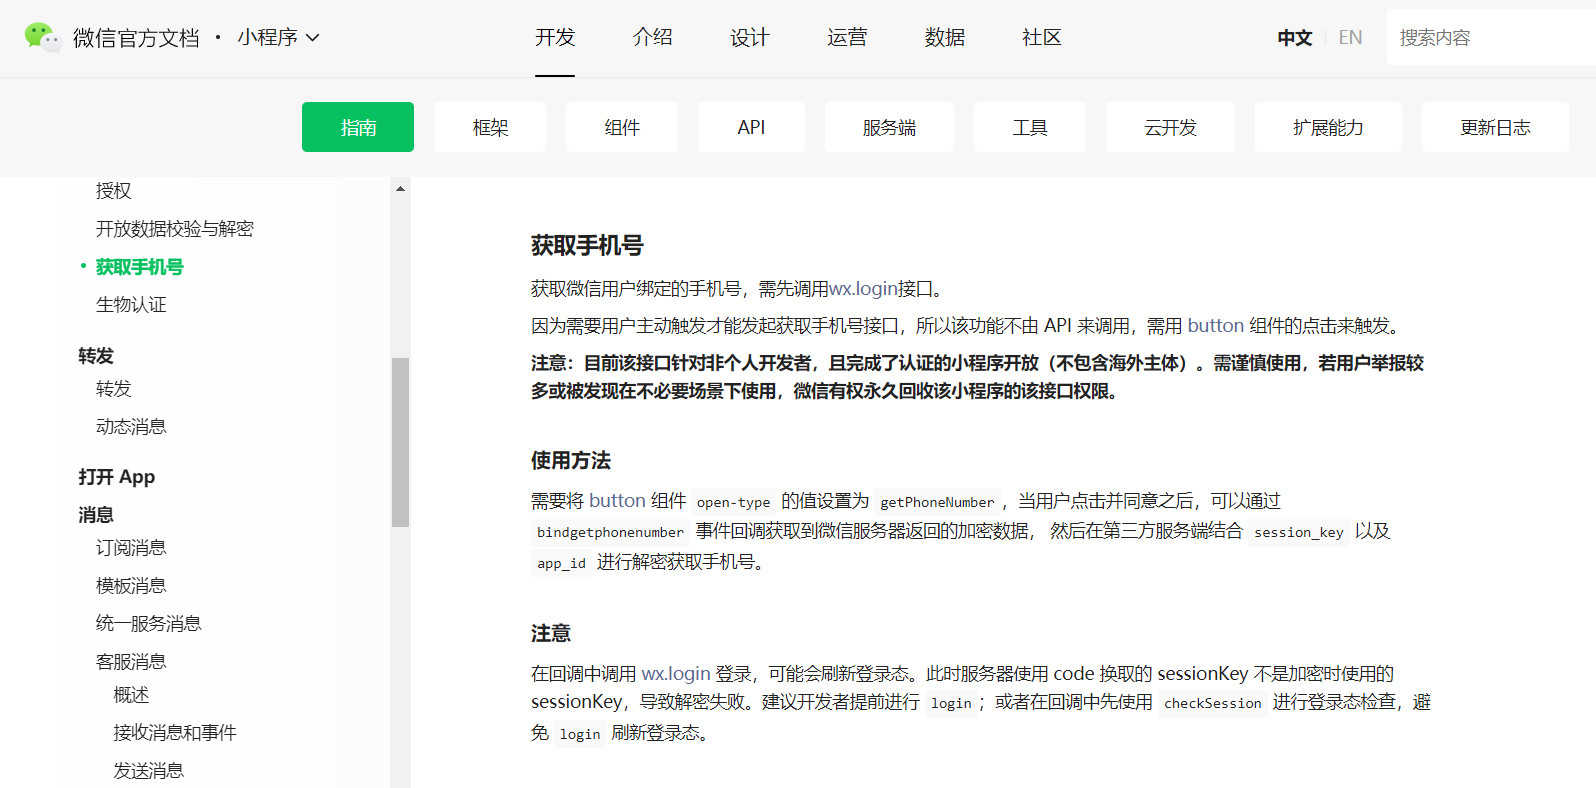Open the 小程序 dropdown chevron
1596x788 pixels.
pos(312,38)
